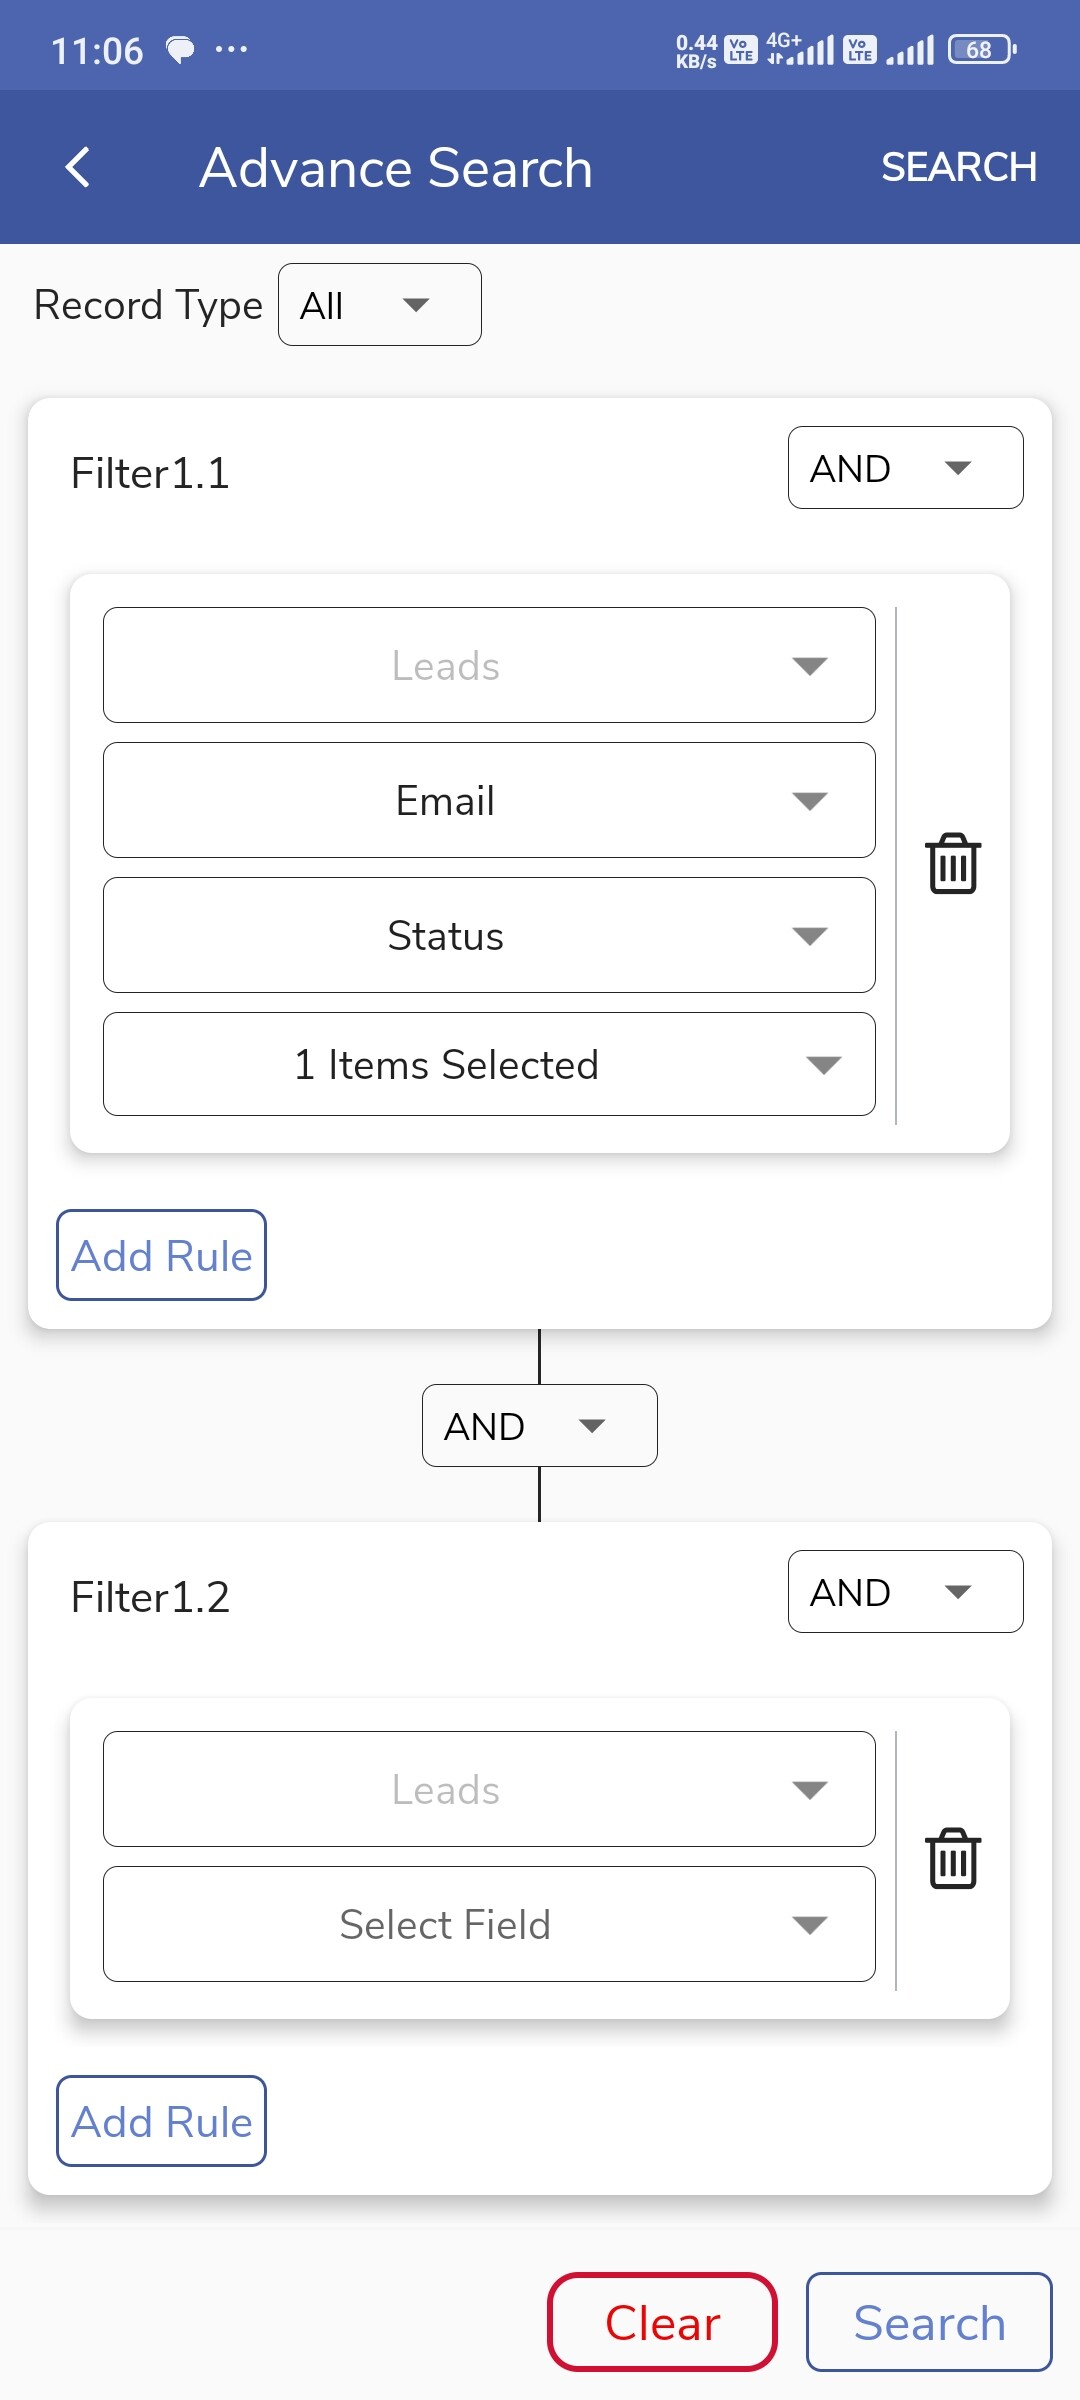This screenshot has height=2400, width=1080.
Task: Open the Leads dropdown in Filter1.2
Action: pyautogui.click(x=489, y=1789)
